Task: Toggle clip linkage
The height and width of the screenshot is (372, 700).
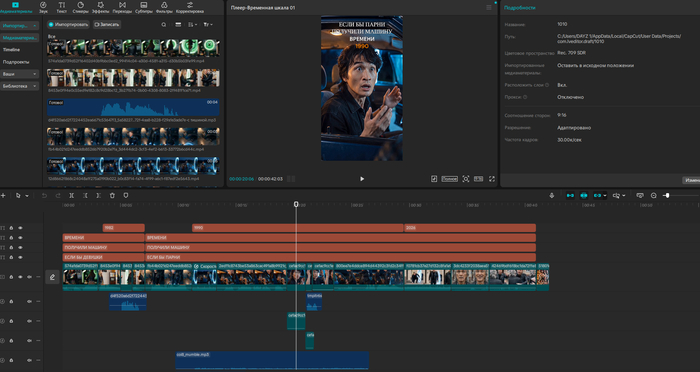Action: coord(597,196)
